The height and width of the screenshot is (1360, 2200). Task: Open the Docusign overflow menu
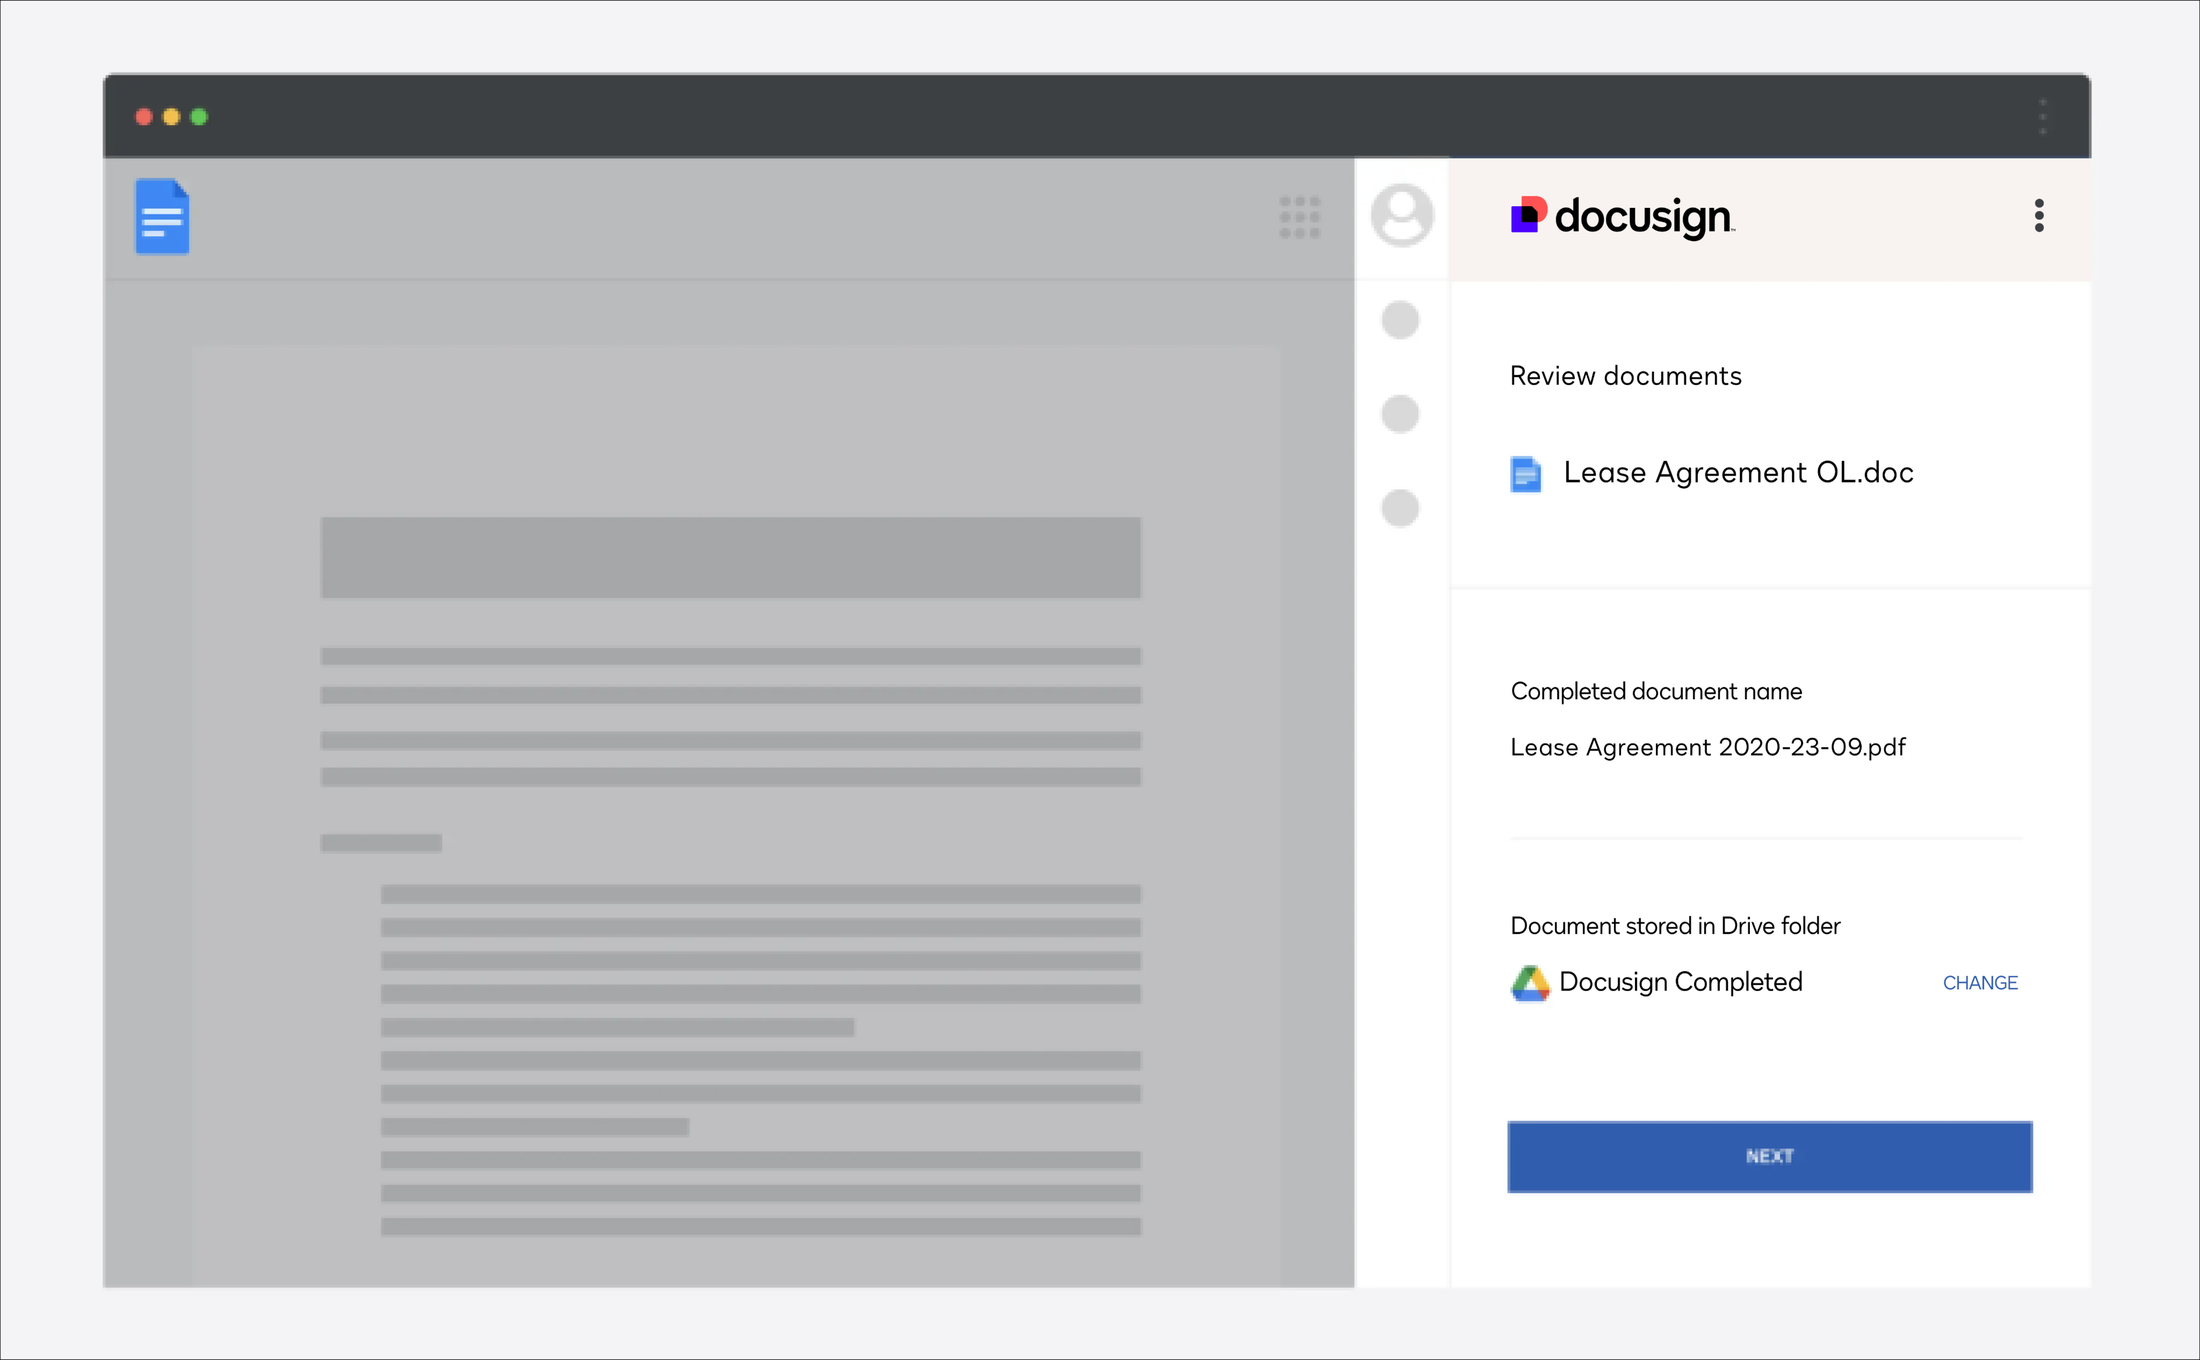click(2039, 215)
